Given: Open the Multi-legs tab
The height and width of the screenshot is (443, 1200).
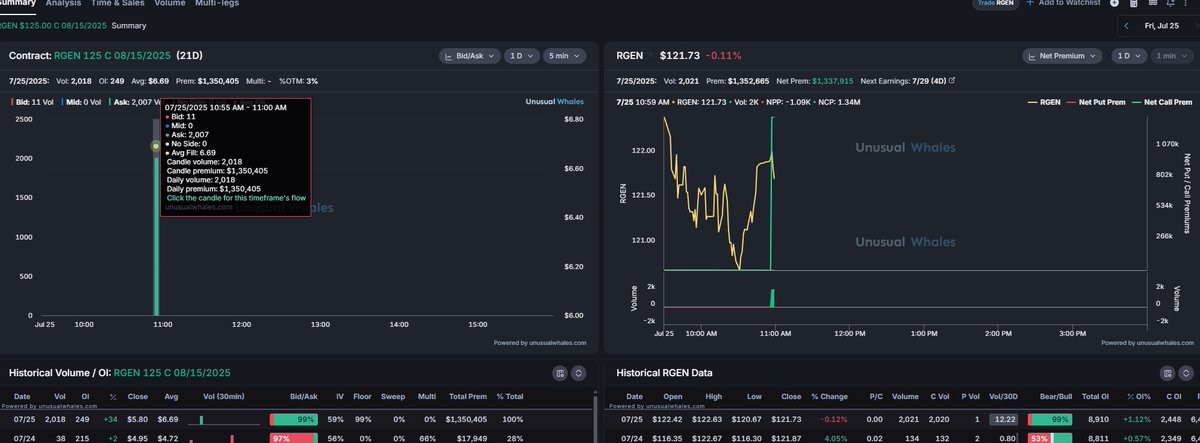Looking at the screenshot, I should [217, 3].
